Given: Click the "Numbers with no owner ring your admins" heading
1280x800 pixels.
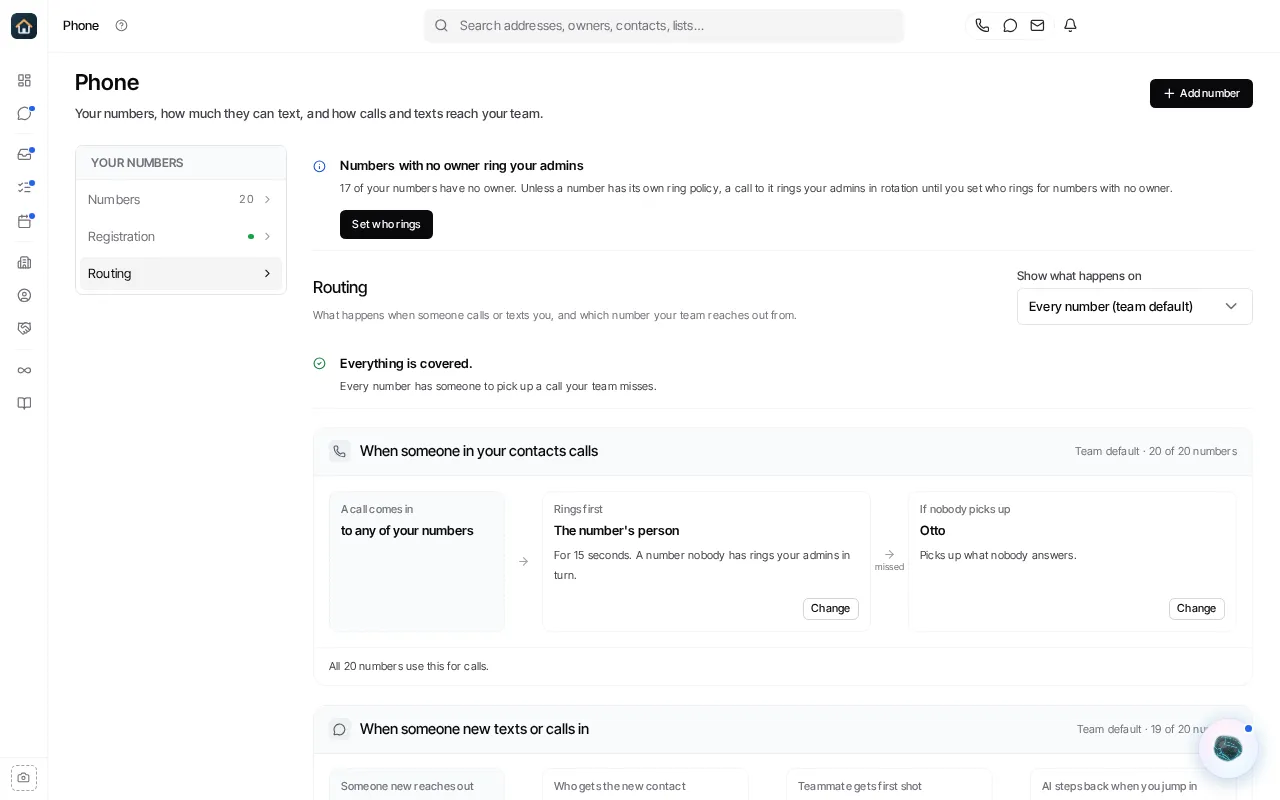Looking at the screenshot, I should [x=462, y=166].
